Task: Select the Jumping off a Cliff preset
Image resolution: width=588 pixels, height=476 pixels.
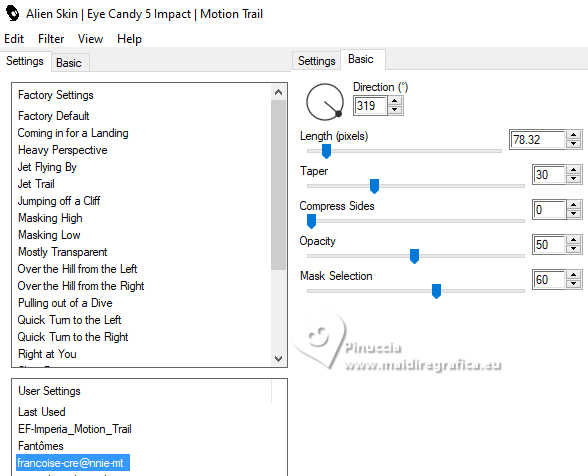Action: tap(59, 201)
